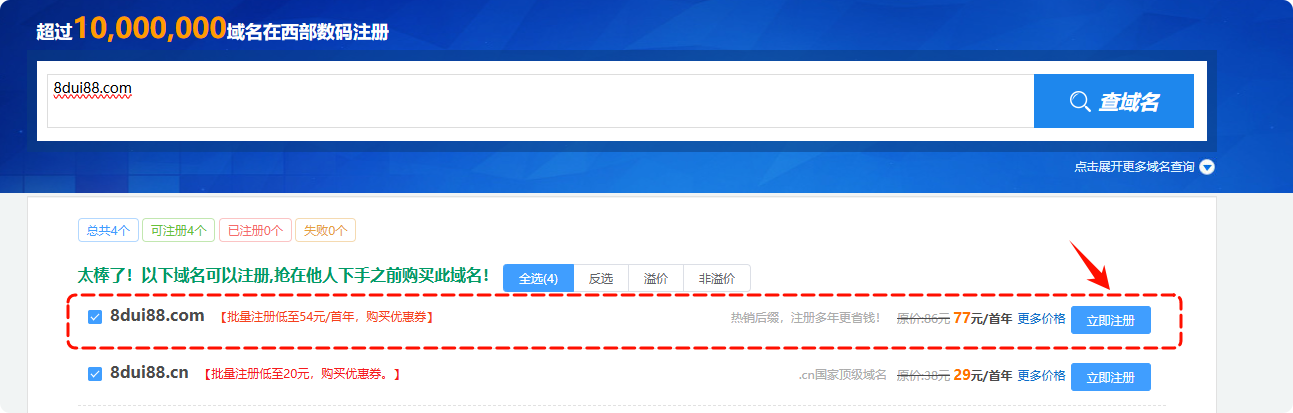
Task: Click 立即注册 for 8dui88.com
Action: [1110, 320]
